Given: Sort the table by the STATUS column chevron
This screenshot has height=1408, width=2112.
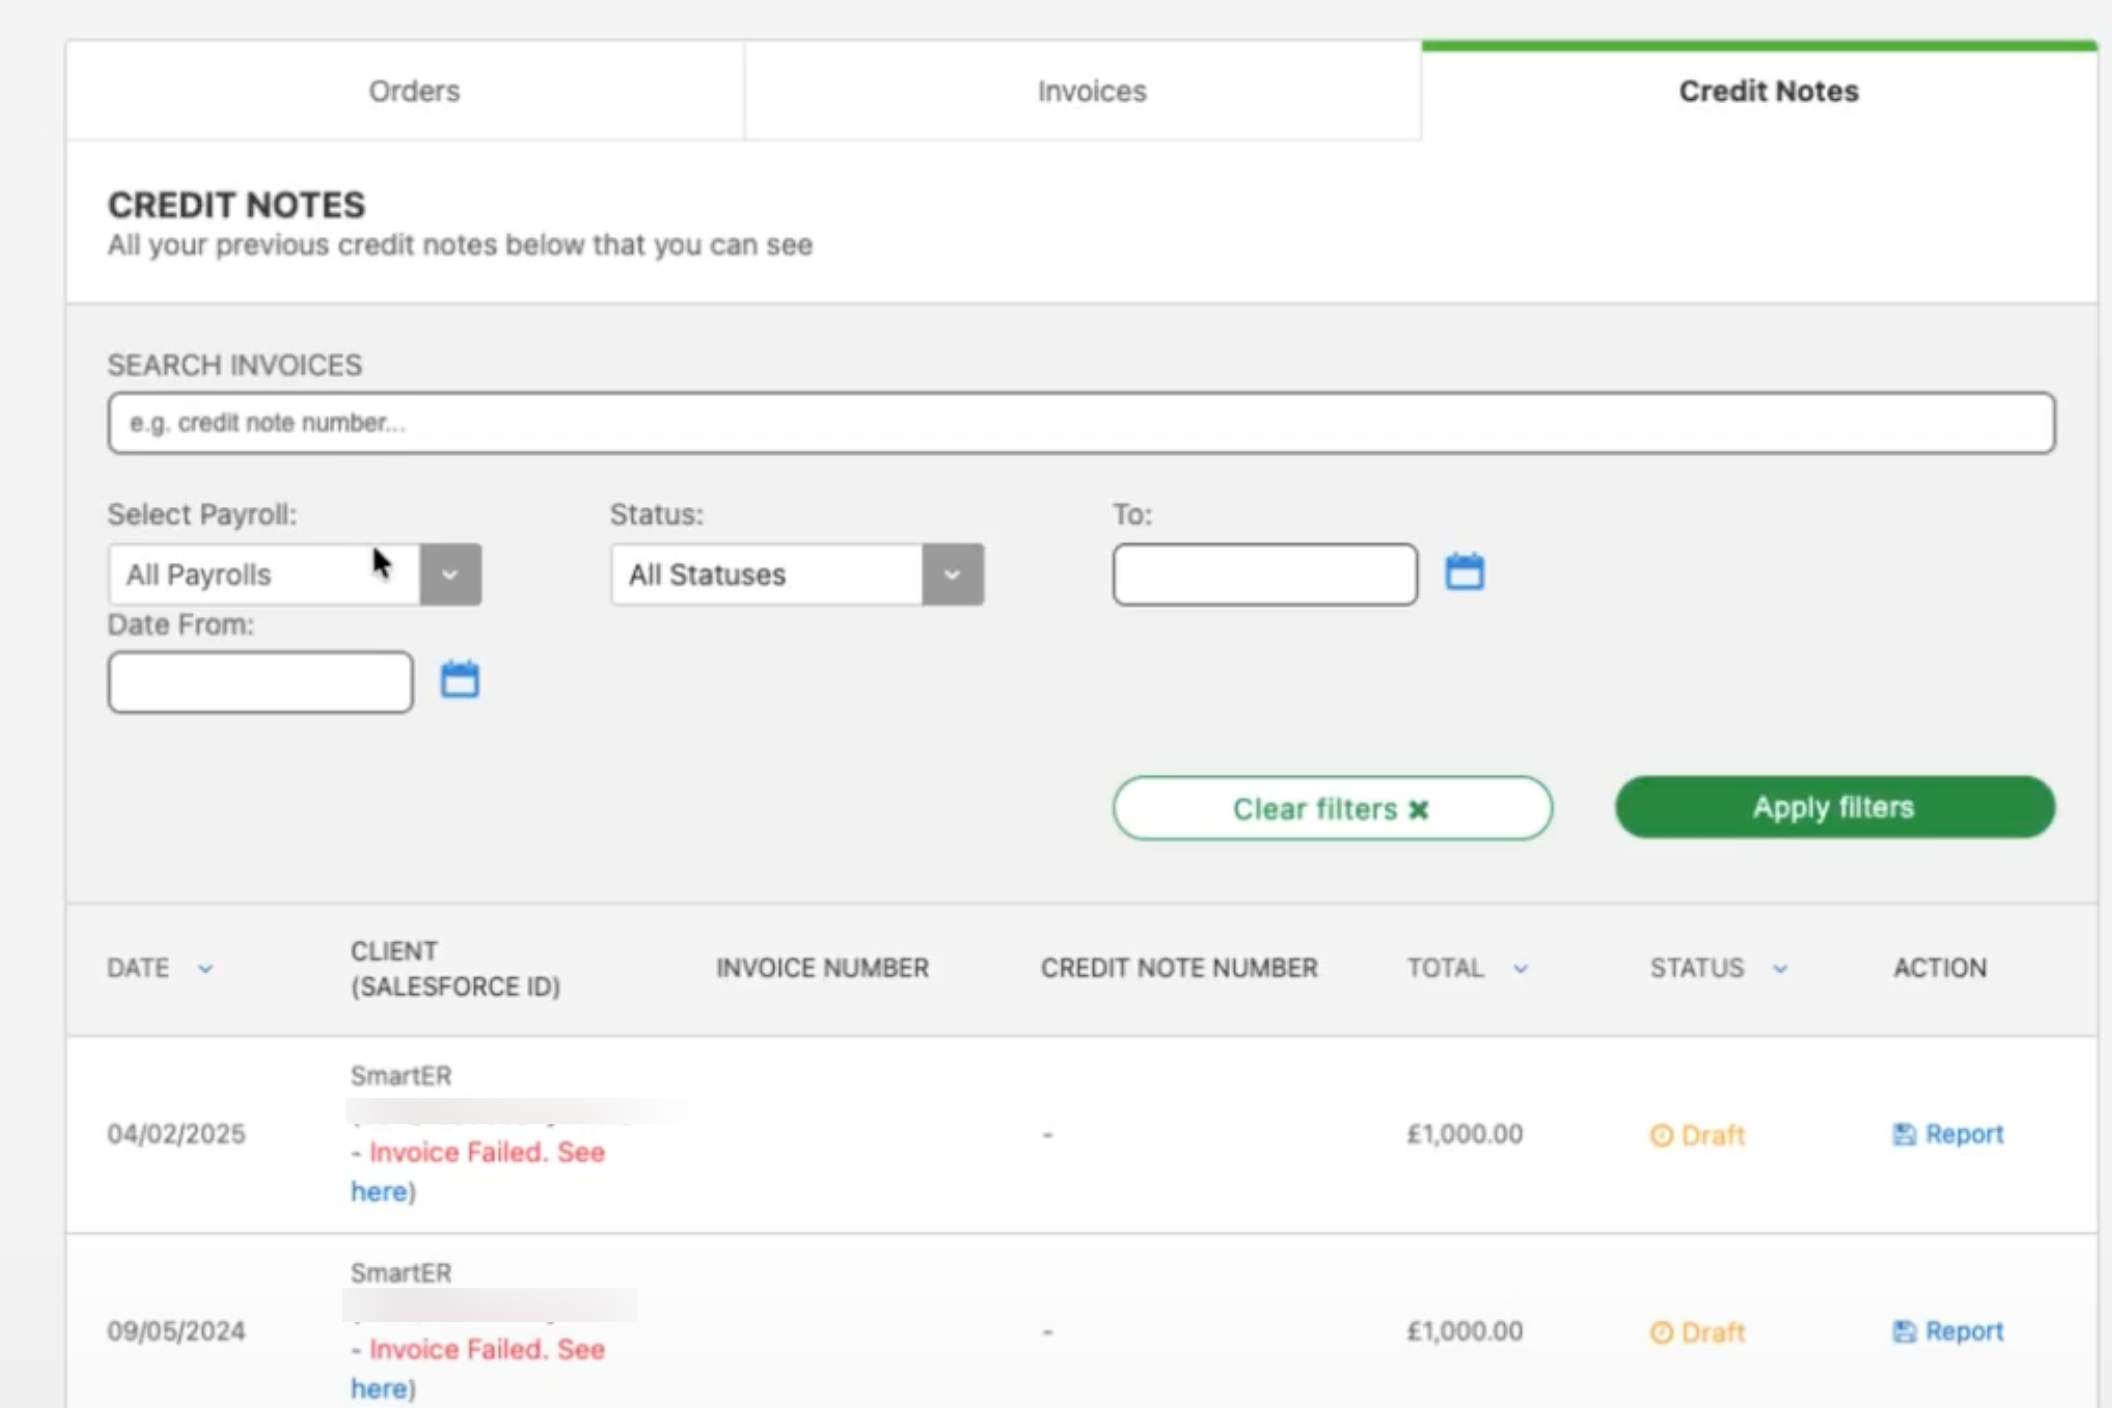Looking at the screenshot, I should (x=1779, y=968).
